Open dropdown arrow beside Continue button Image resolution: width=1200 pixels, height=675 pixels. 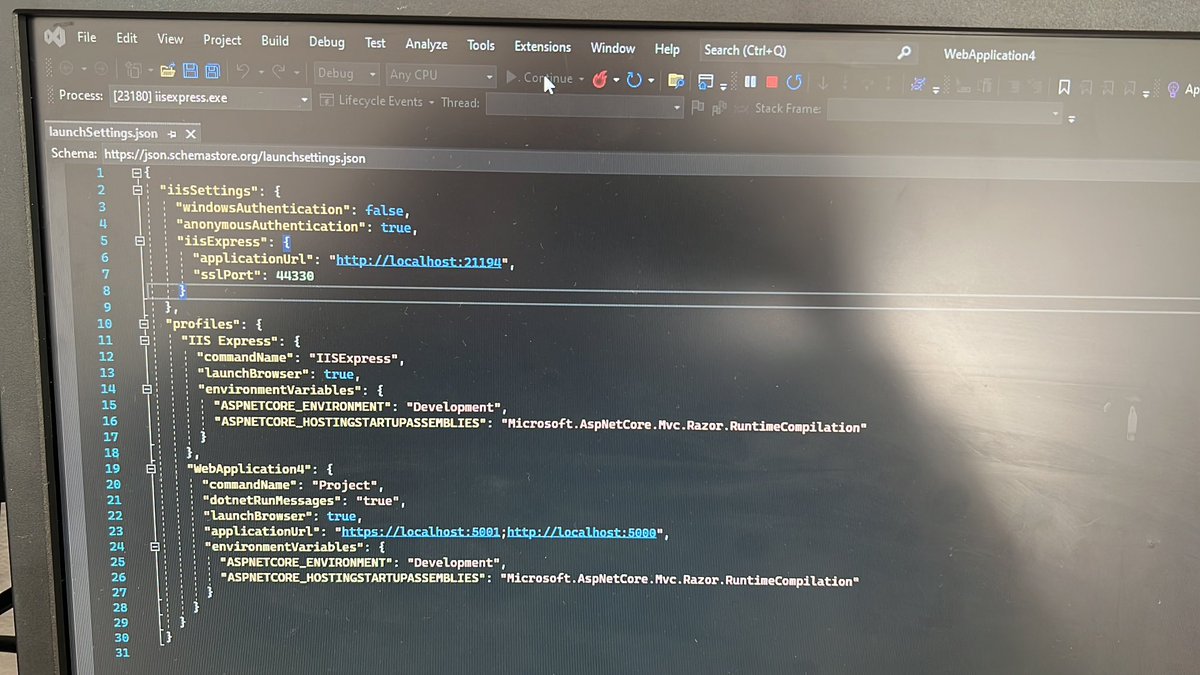pos(582,79)
